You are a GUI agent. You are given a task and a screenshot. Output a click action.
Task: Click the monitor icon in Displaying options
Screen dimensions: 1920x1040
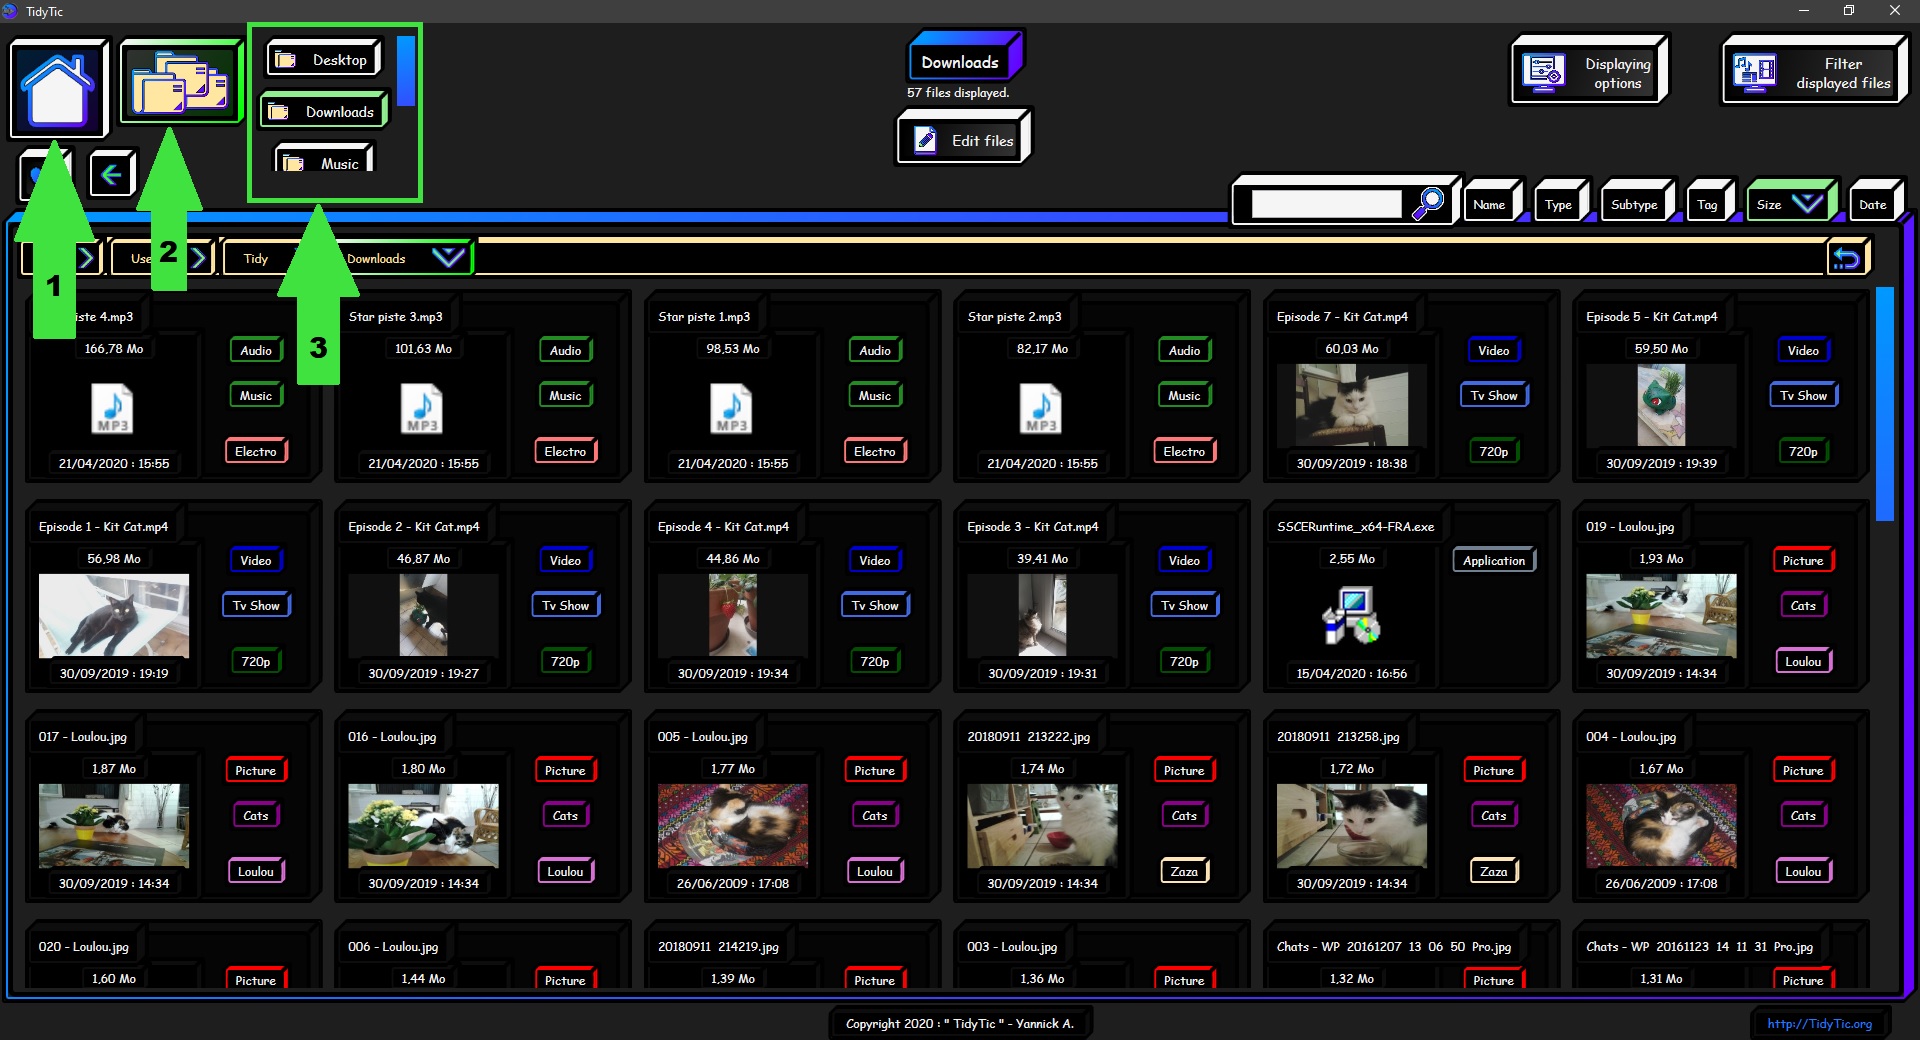[1544, 73]
